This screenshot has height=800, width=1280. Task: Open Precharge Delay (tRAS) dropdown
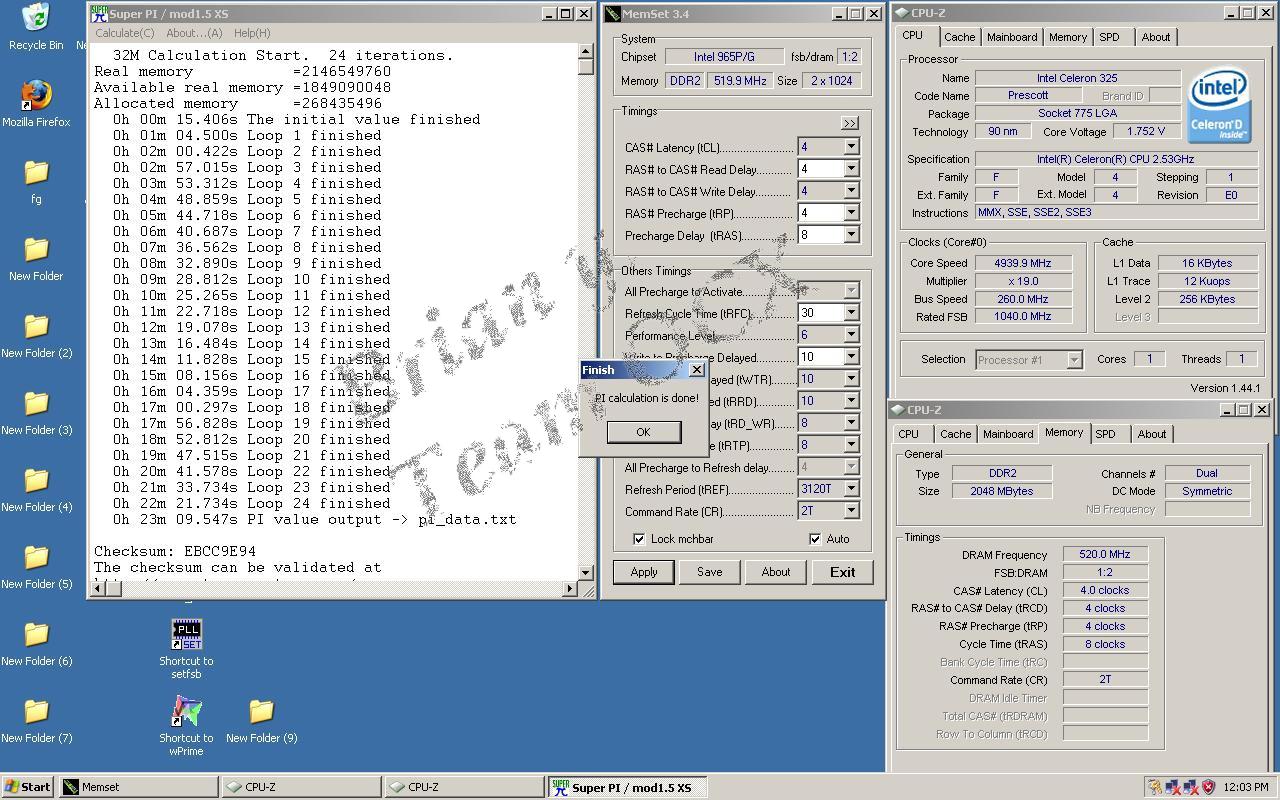[x=851, y=235]
